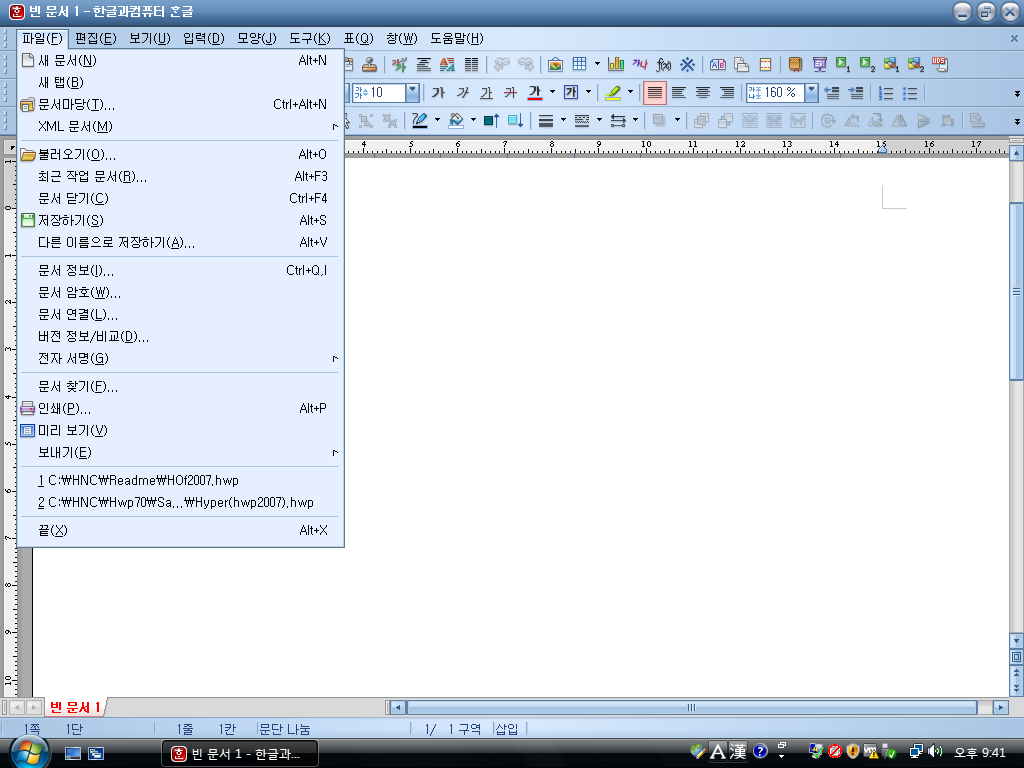Open the 160 % line spacing dropdown

coord(811,93)
